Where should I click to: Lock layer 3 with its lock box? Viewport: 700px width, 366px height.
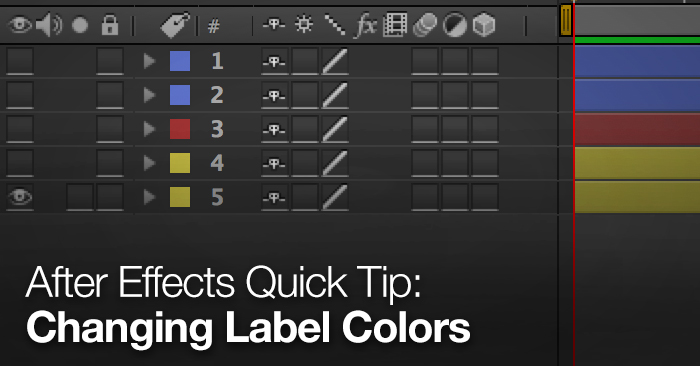[x=110, y=129]
